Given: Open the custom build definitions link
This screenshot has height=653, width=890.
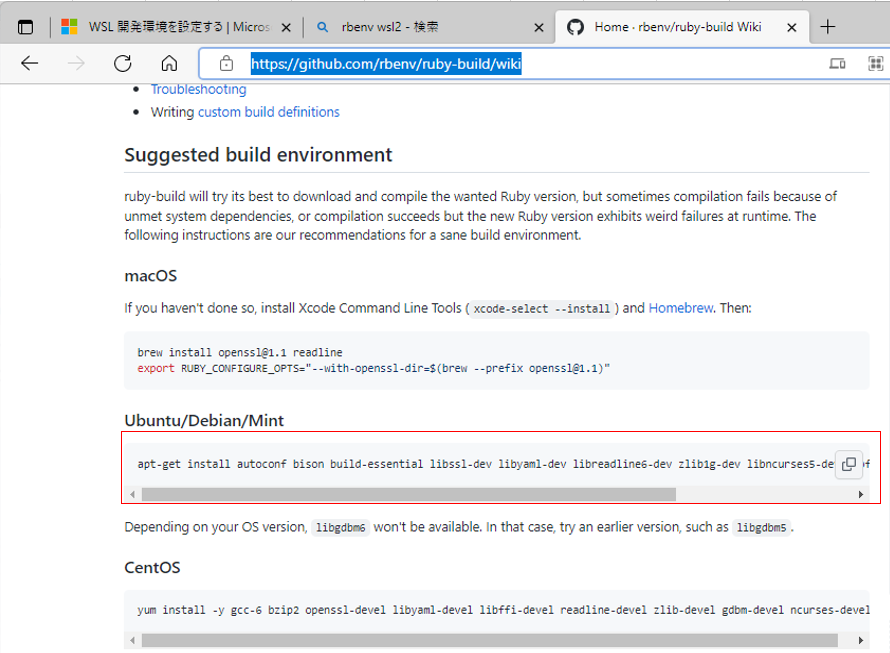Looking at the screenshot, I should pos(268,112).
